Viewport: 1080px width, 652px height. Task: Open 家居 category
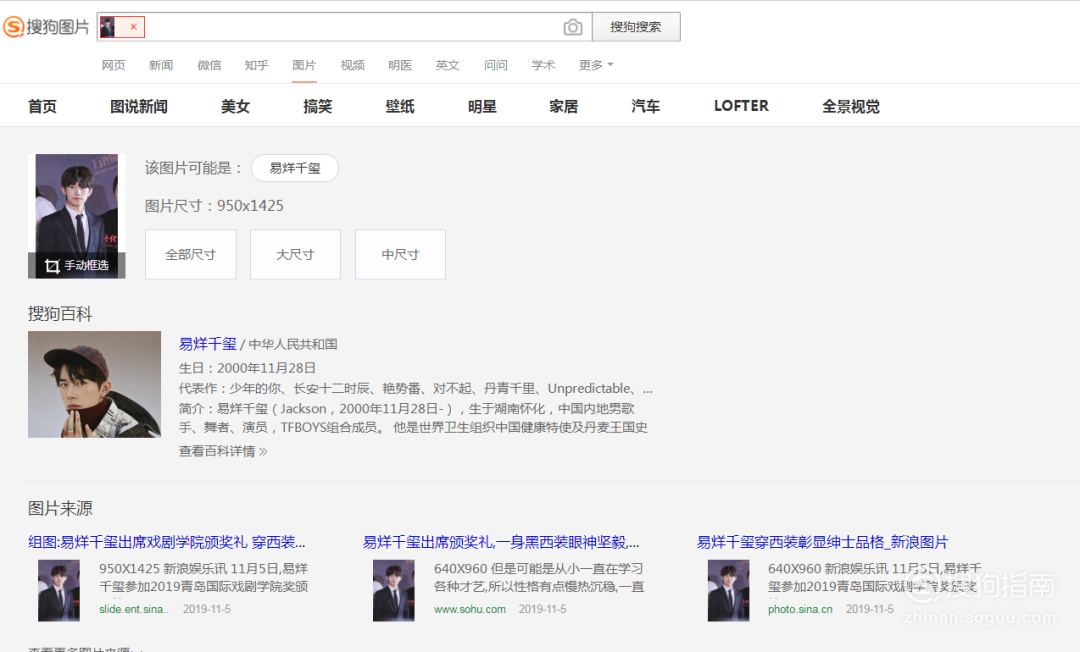pos(563,106)
